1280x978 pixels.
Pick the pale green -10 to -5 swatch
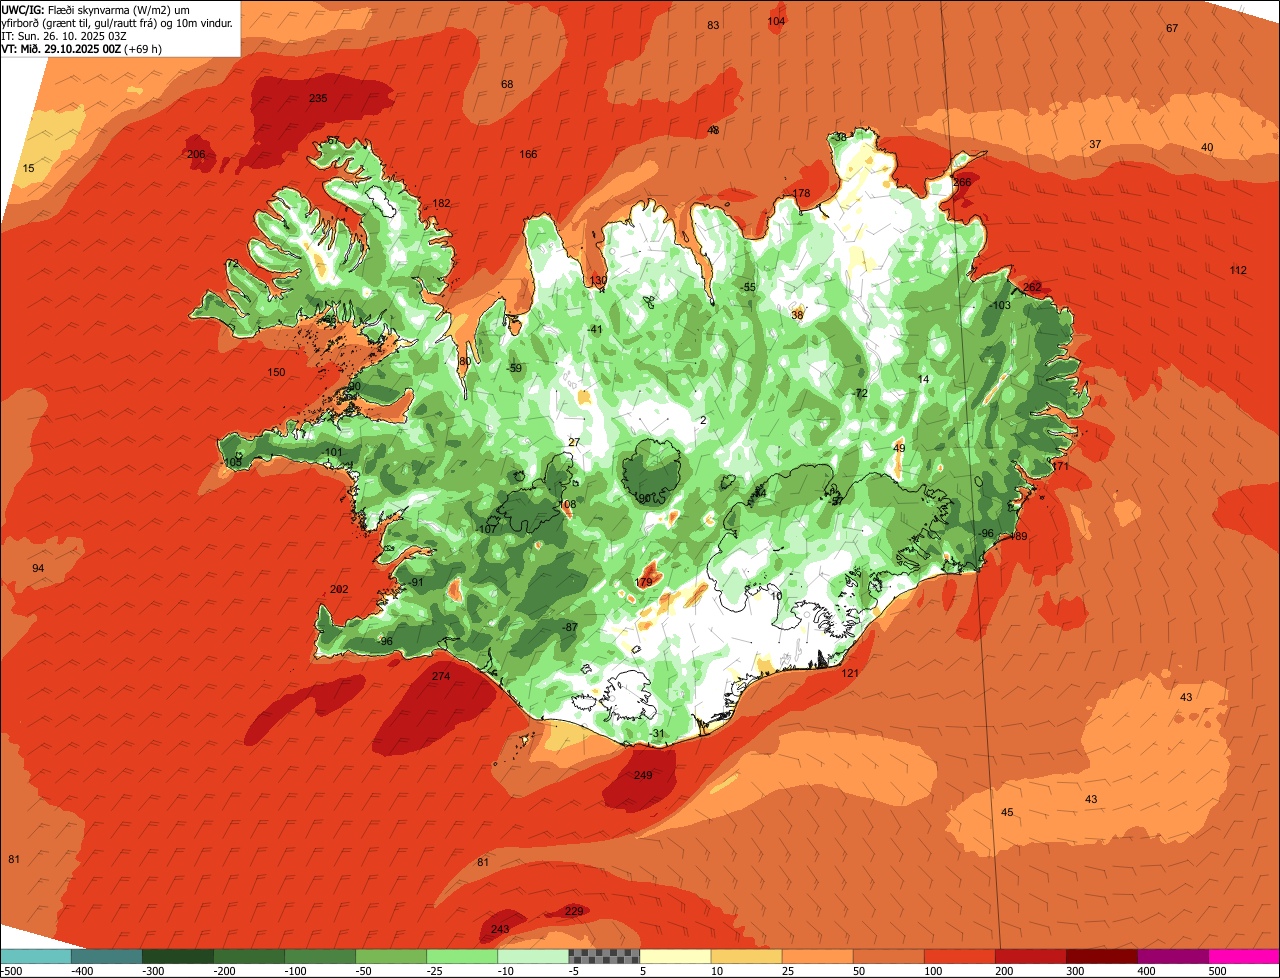click(x=532, y=957)
